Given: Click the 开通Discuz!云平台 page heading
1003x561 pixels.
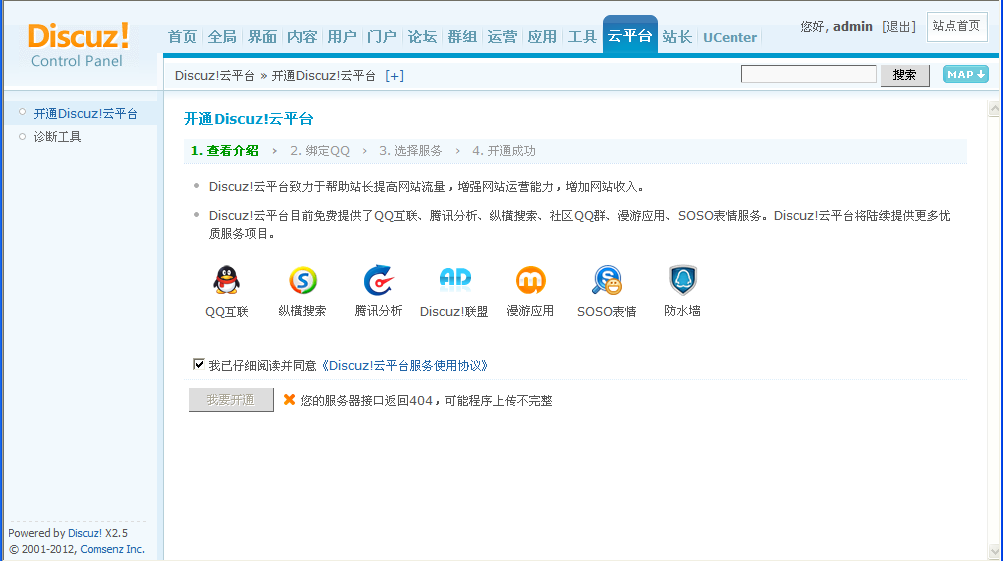Looking at the screenshot, I should (x=249, y=119).
